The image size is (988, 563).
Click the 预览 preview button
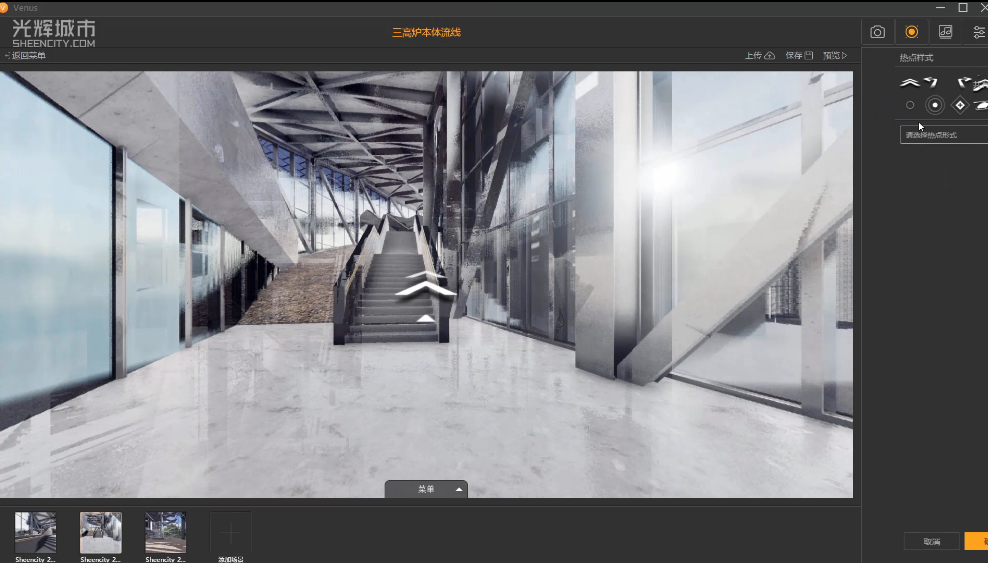[x=835, y=56]
